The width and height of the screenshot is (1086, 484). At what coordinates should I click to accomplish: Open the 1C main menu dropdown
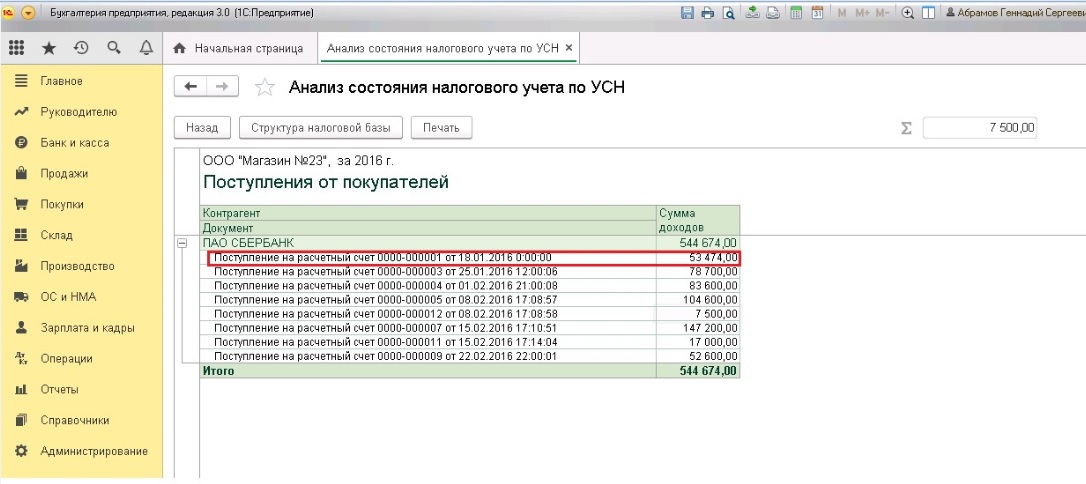(28, 13)
